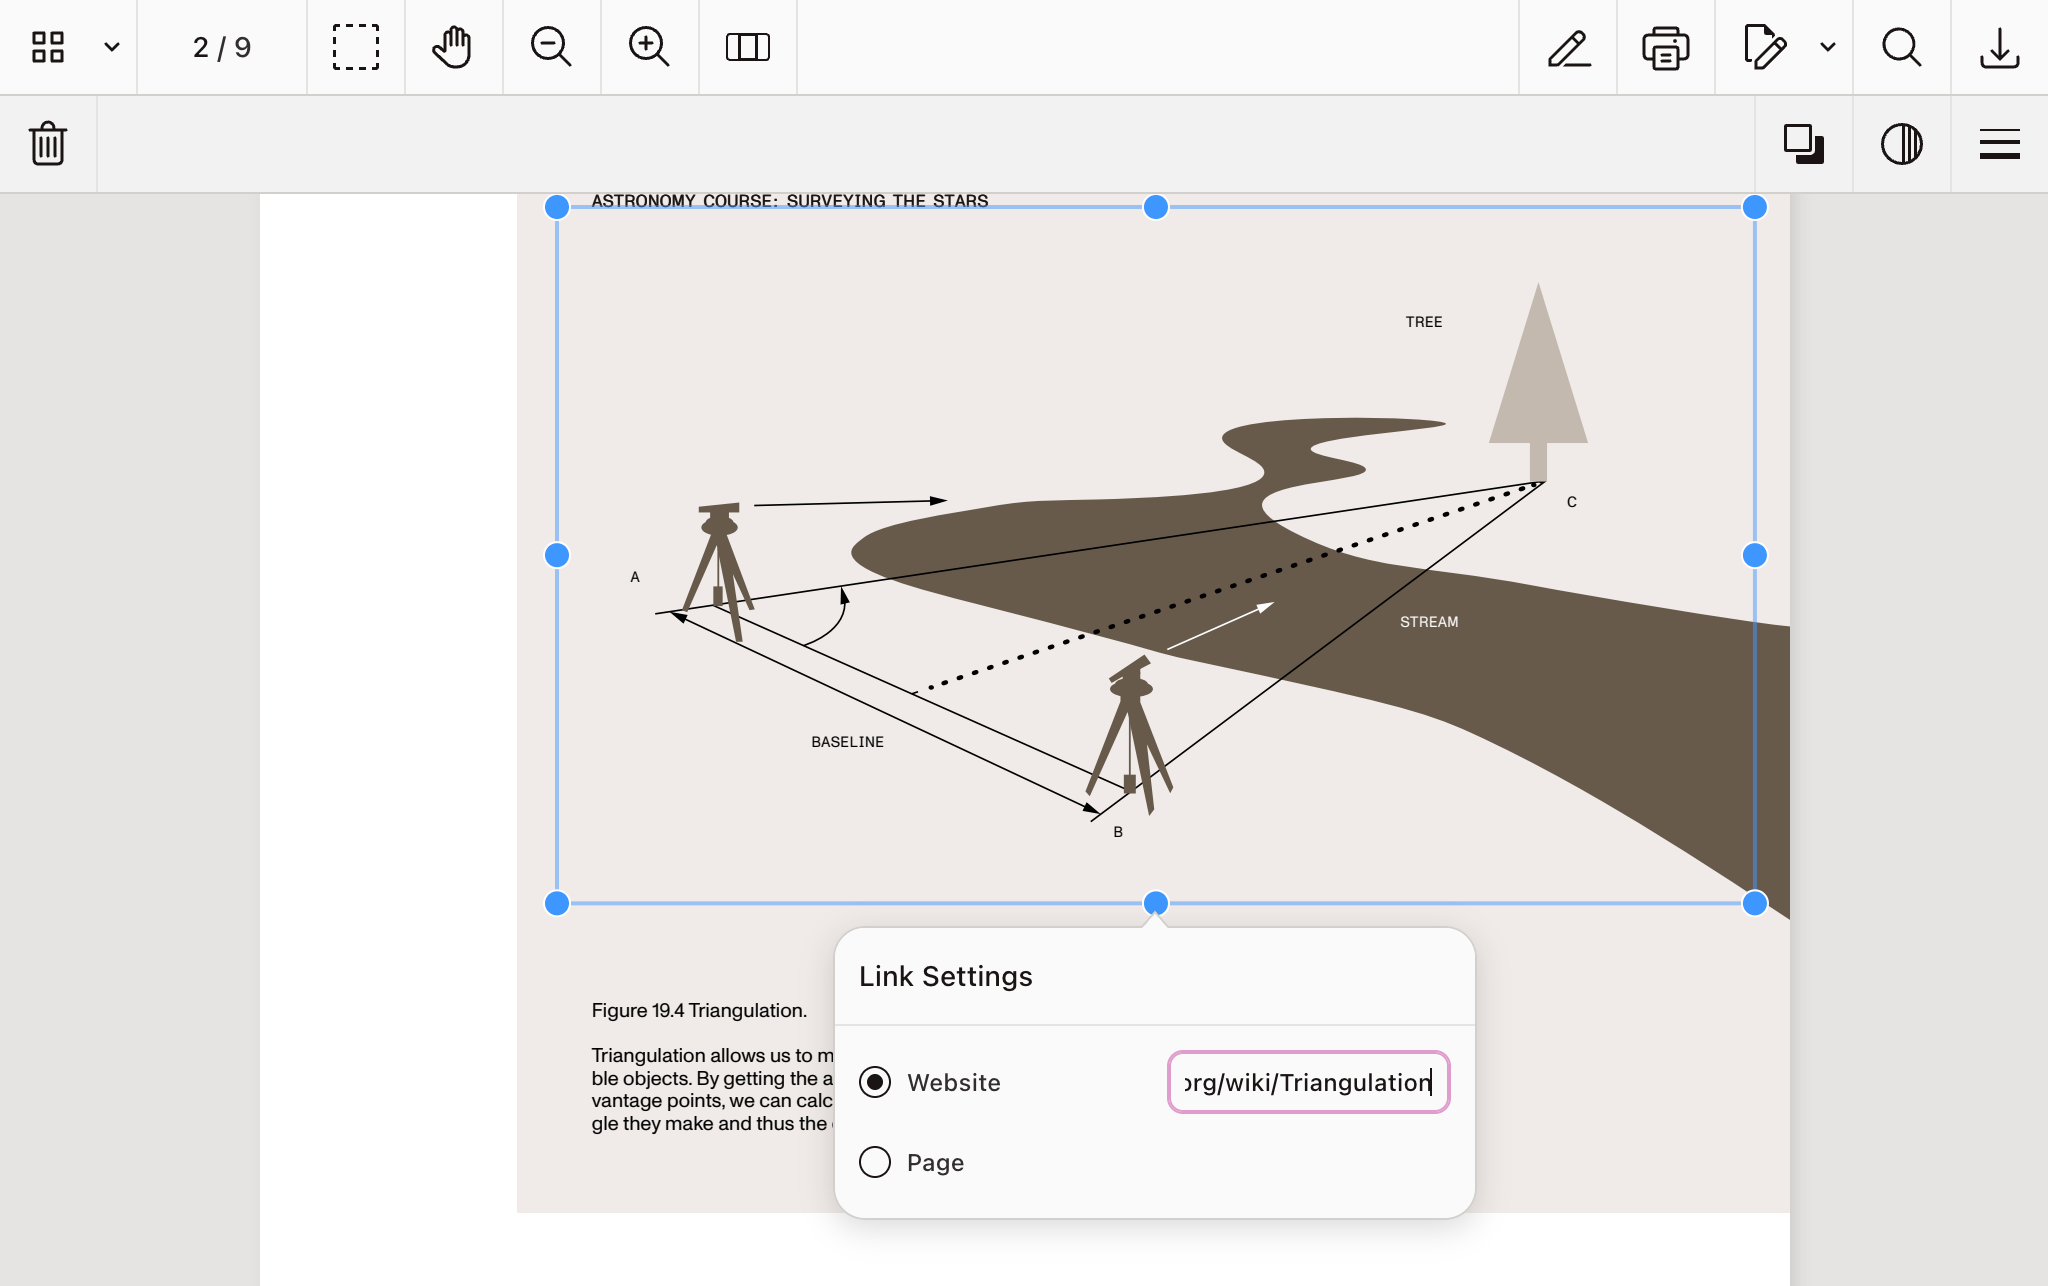Zoom in with plus magnifier

[648, 47]
